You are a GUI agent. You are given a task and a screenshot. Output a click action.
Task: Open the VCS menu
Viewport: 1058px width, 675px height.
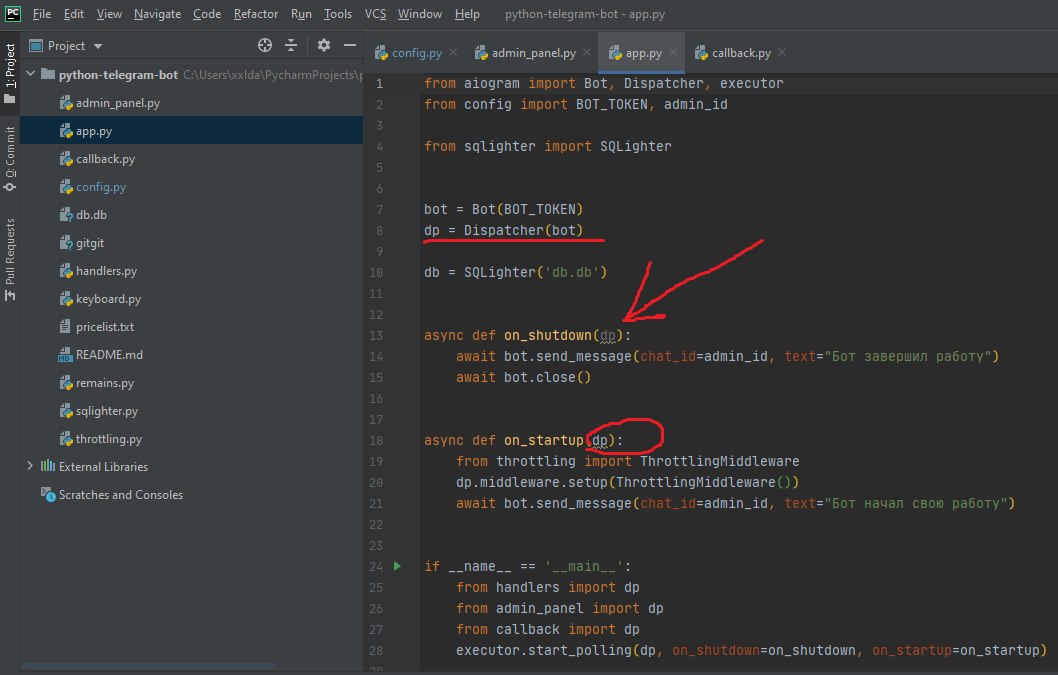tap(375, 14)
